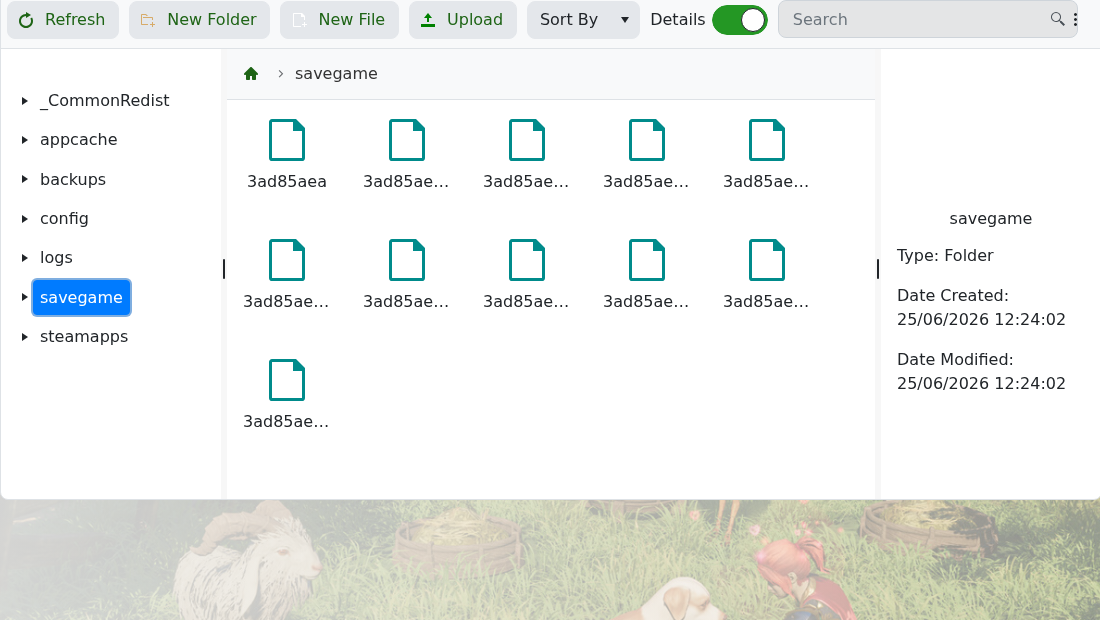This screenshot has height=620, width=1100.
Task: Select third file icon in first row
Action: click(x=527, y=140)
